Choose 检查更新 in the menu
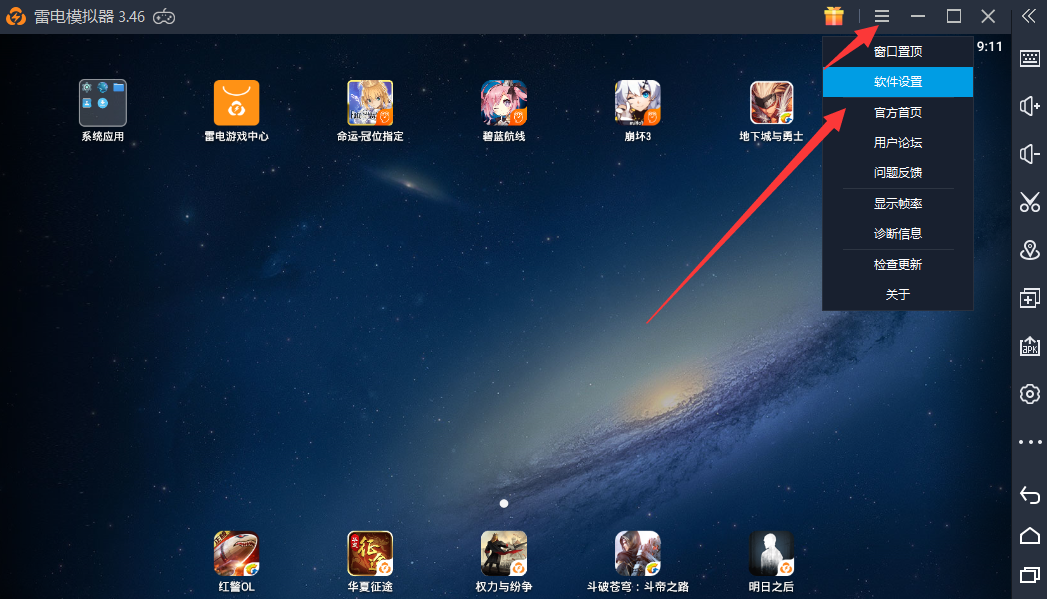1047x599 pixels. tap(897, 265)
